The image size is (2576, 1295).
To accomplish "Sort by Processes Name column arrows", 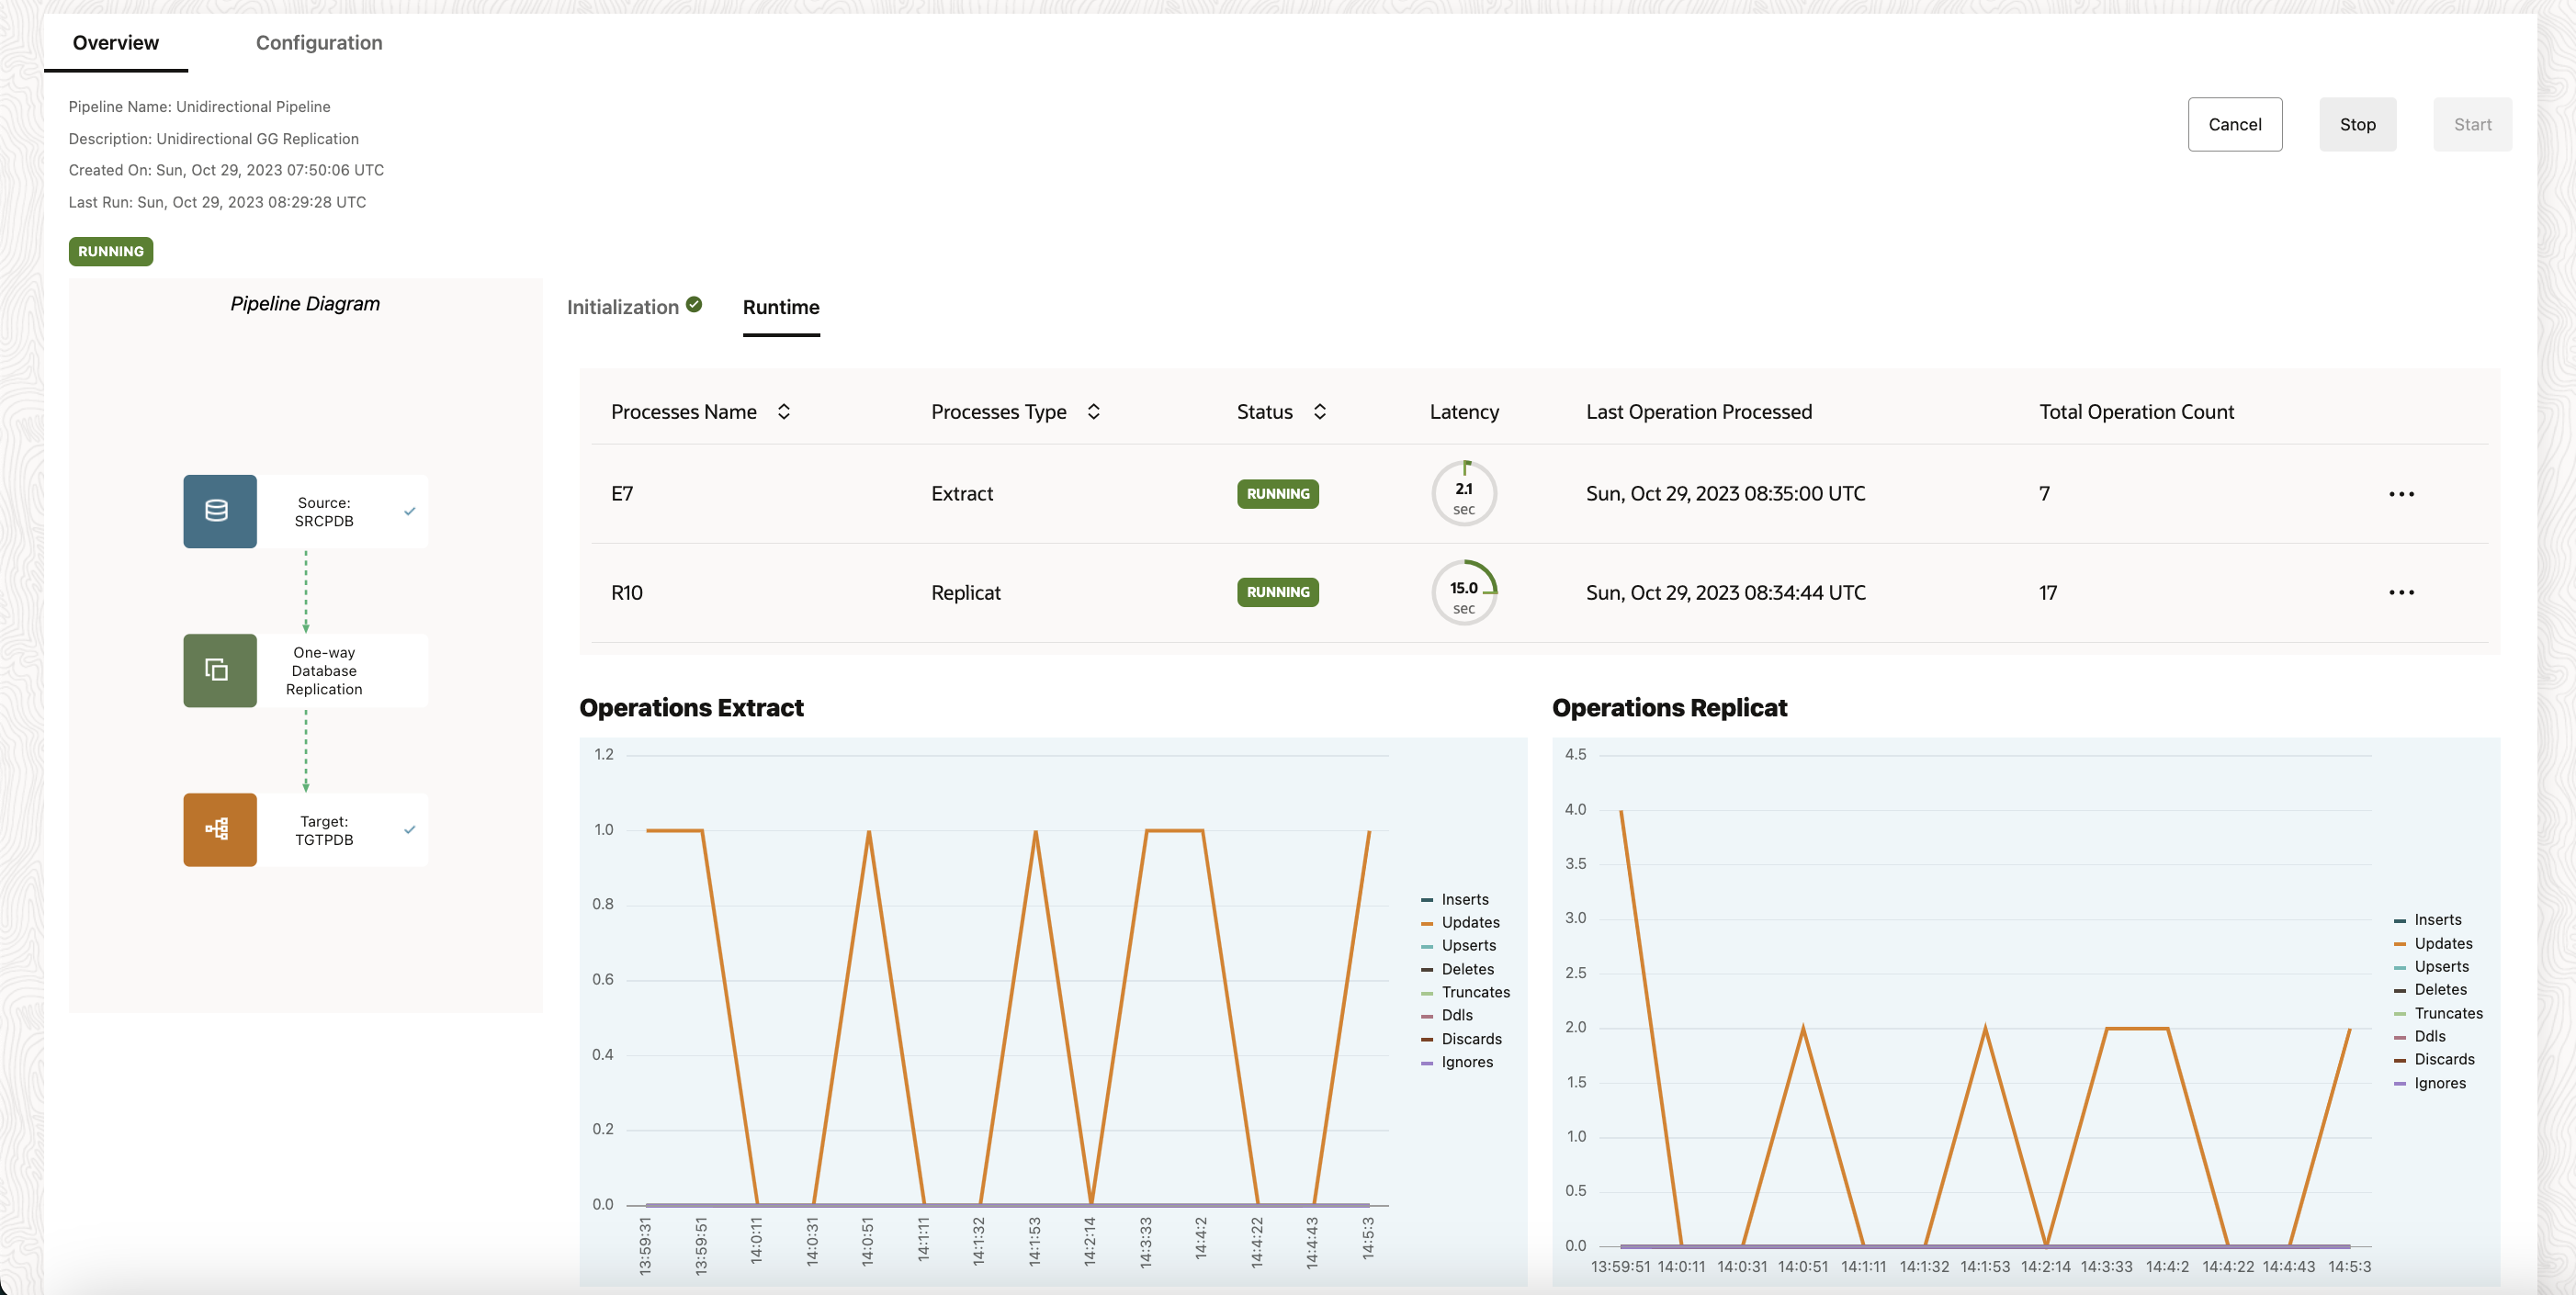I will click(x=784, y=412).
